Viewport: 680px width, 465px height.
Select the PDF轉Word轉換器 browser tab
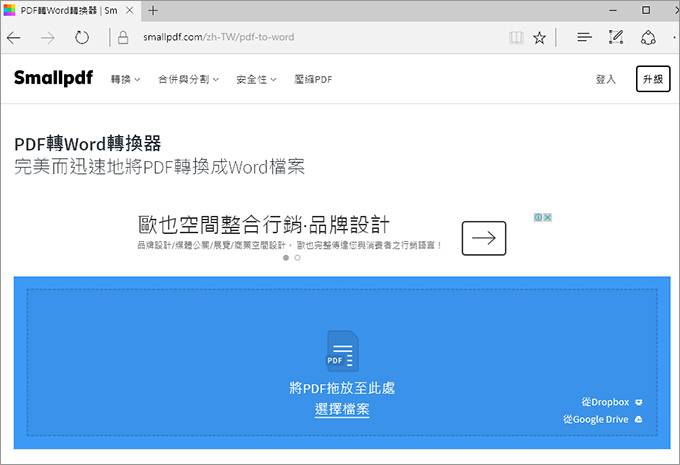pyautogui.click(x=69, y=10)
